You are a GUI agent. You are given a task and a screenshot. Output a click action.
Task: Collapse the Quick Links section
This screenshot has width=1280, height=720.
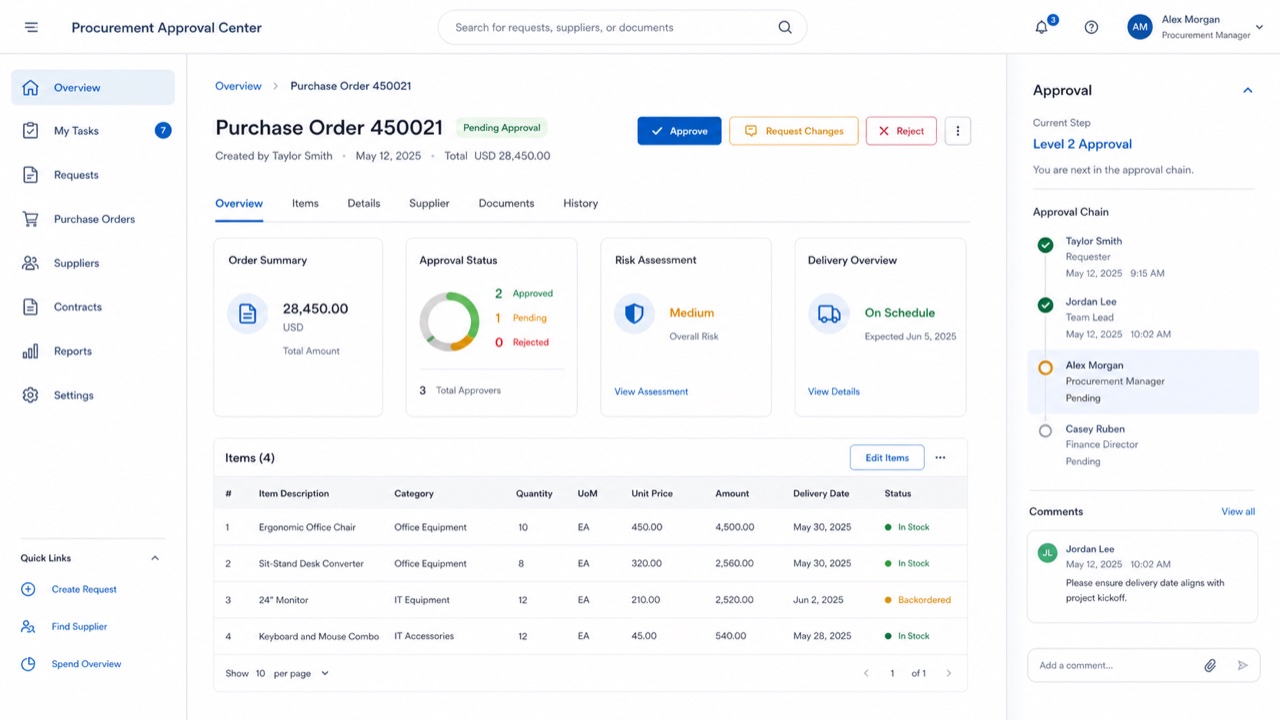point(155,558)
